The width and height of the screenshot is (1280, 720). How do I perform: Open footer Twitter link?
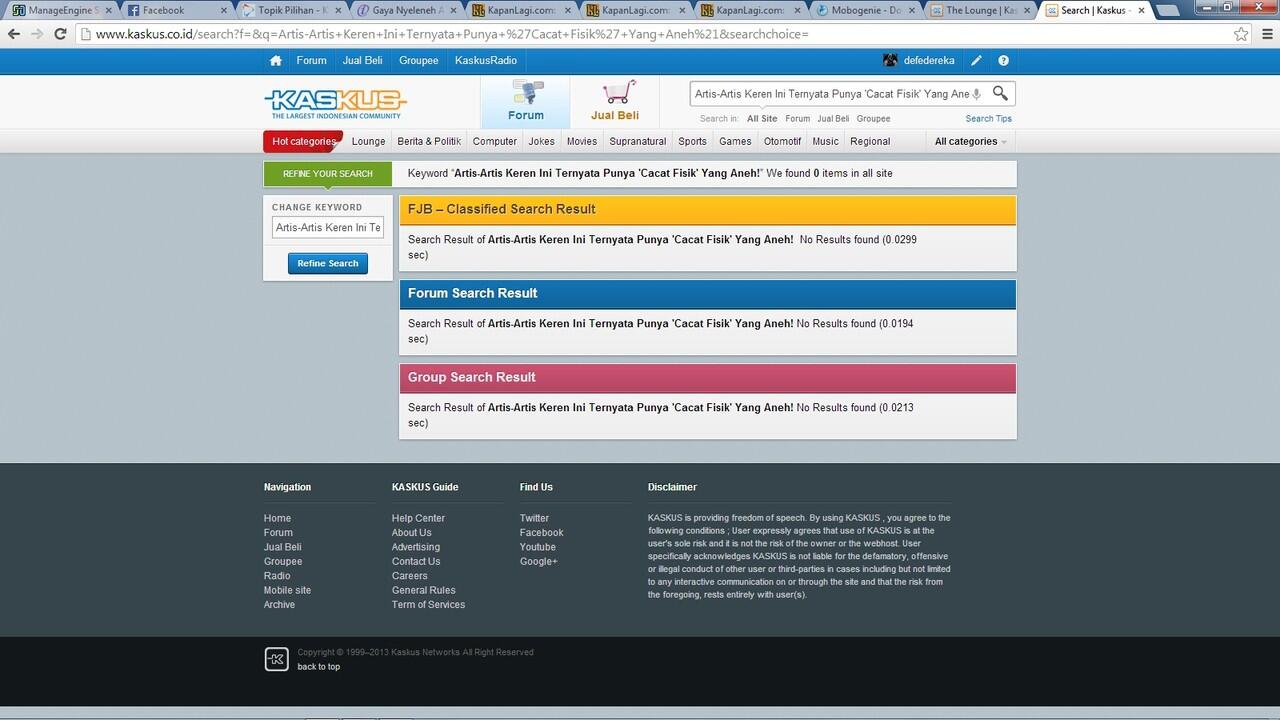pos(534,518)
